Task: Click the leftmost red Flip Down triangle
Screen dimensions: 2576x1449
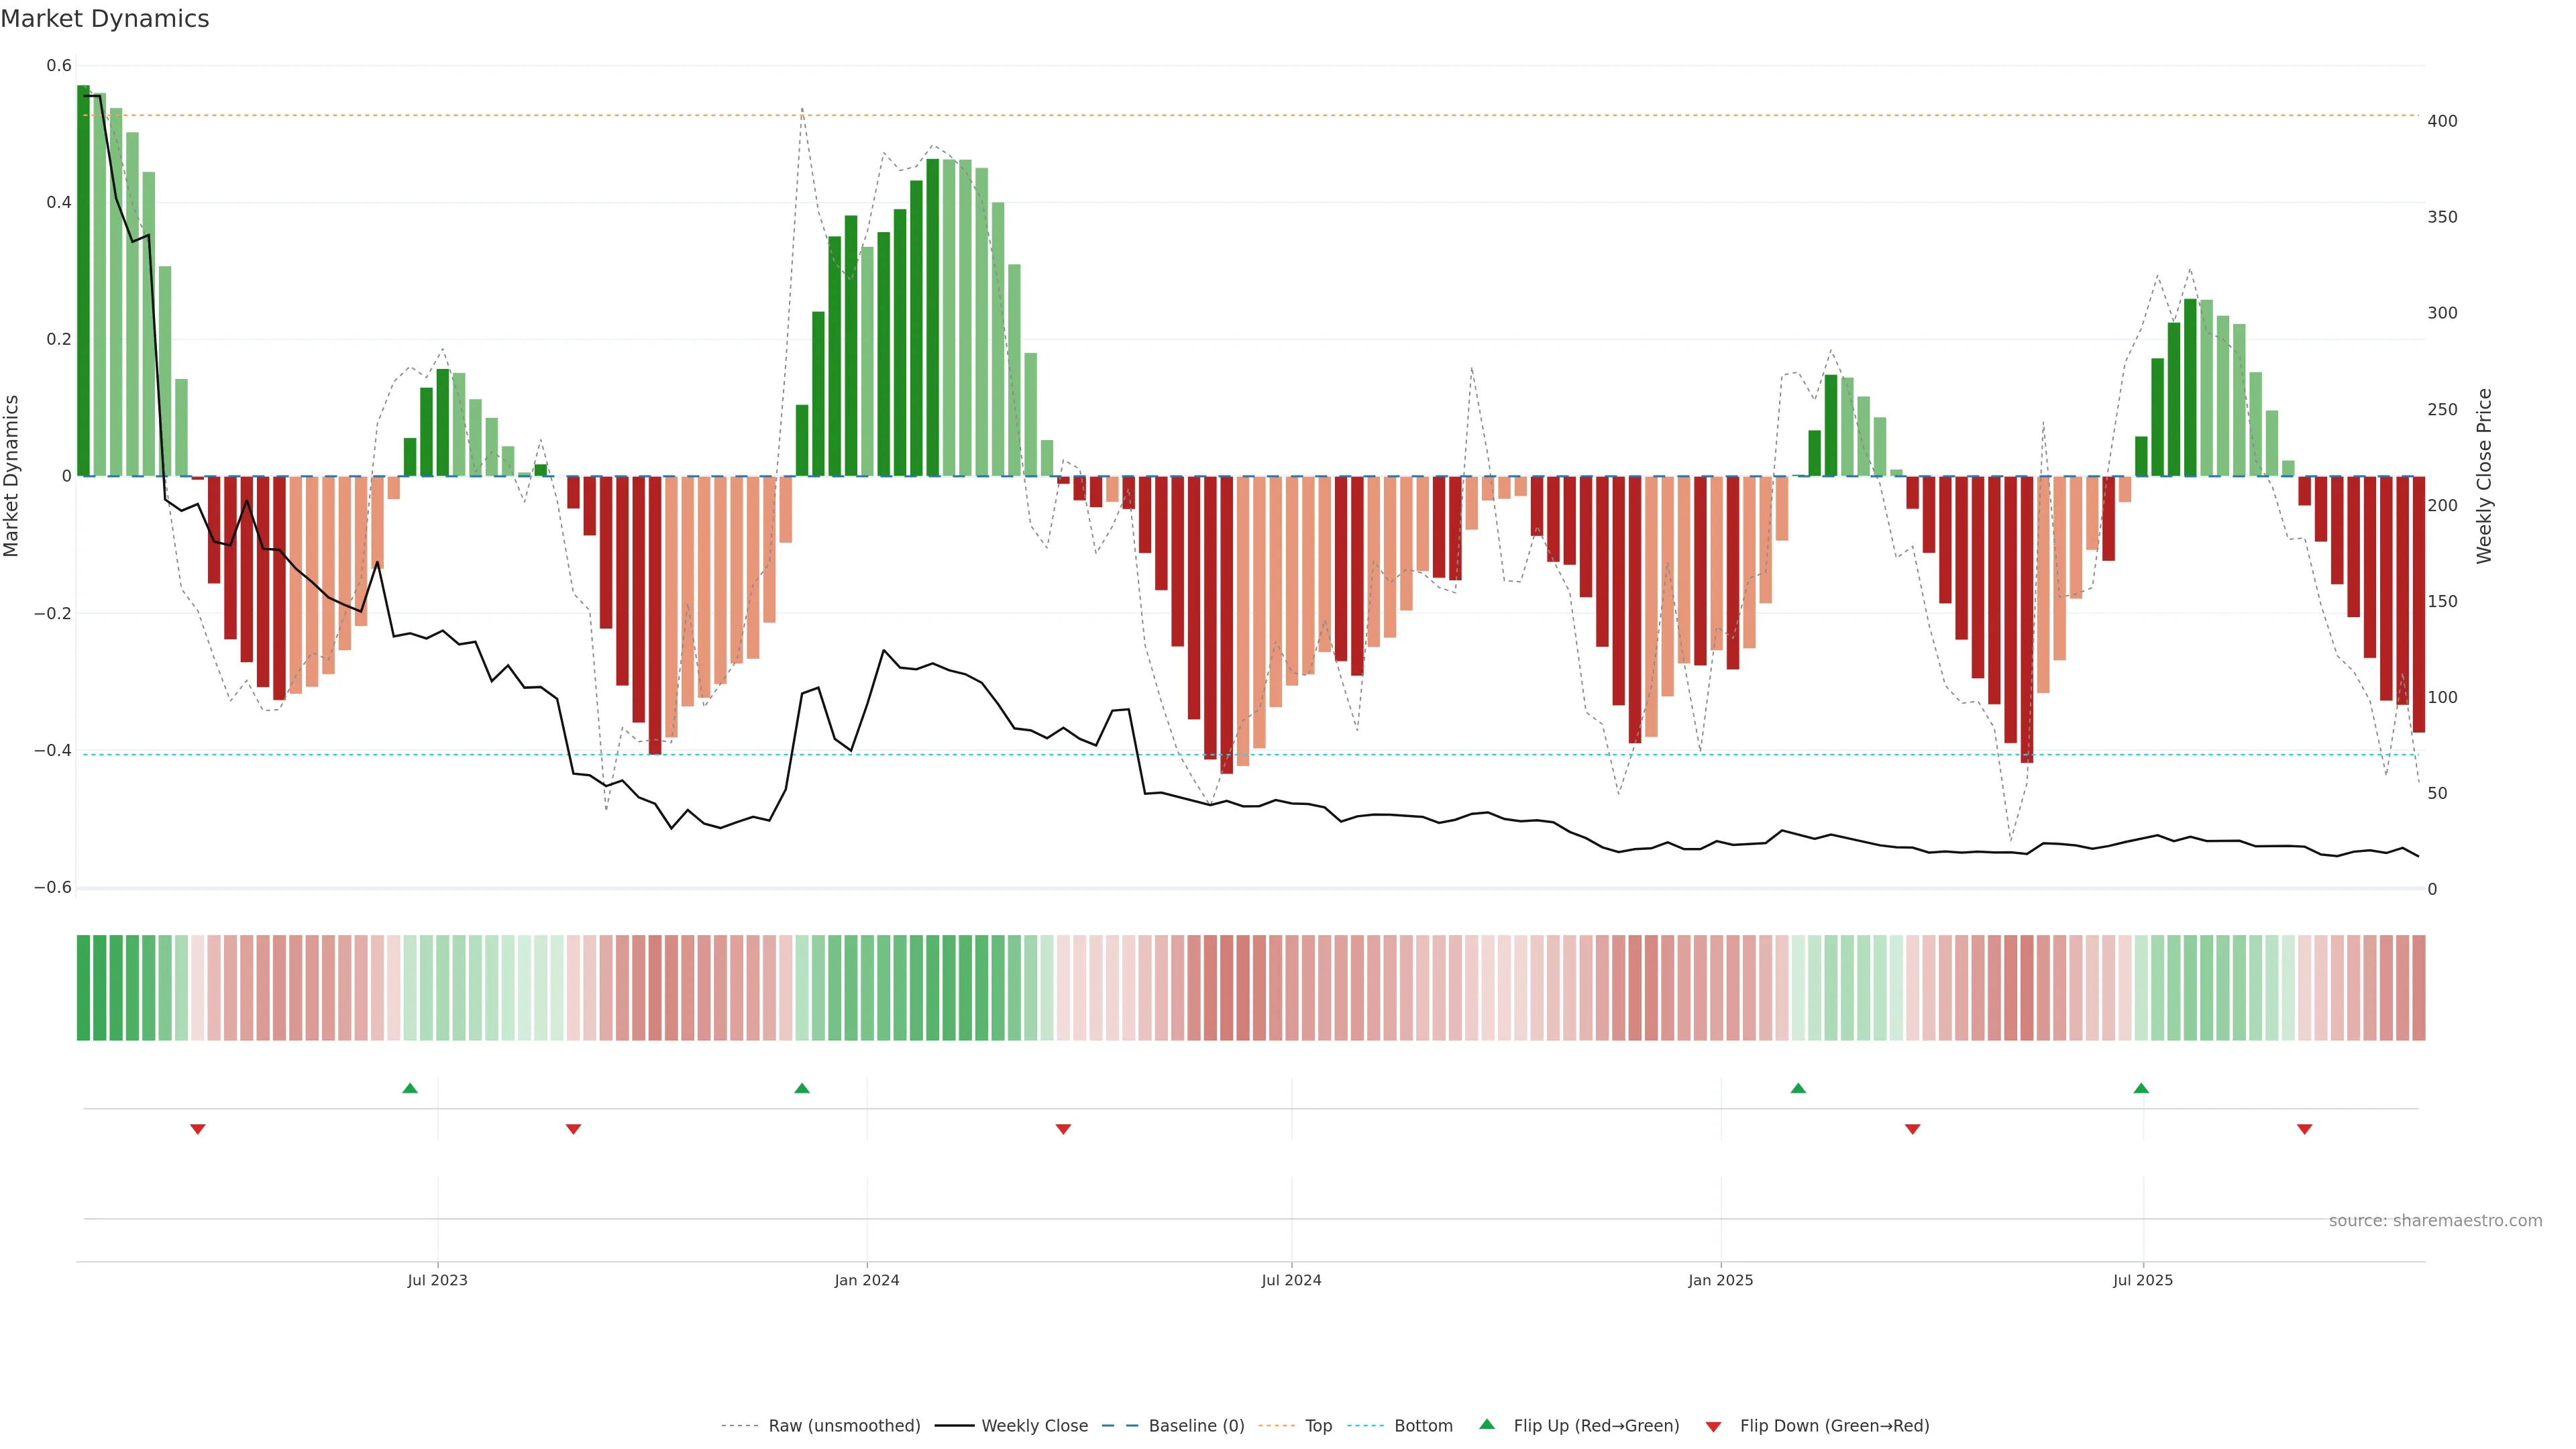Action: tap(198, 1129)
